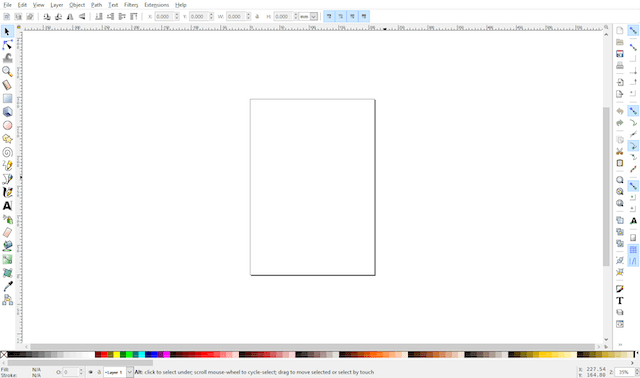Select the Rectangle tool
This screenshot has height=378, width=640.
7,98
